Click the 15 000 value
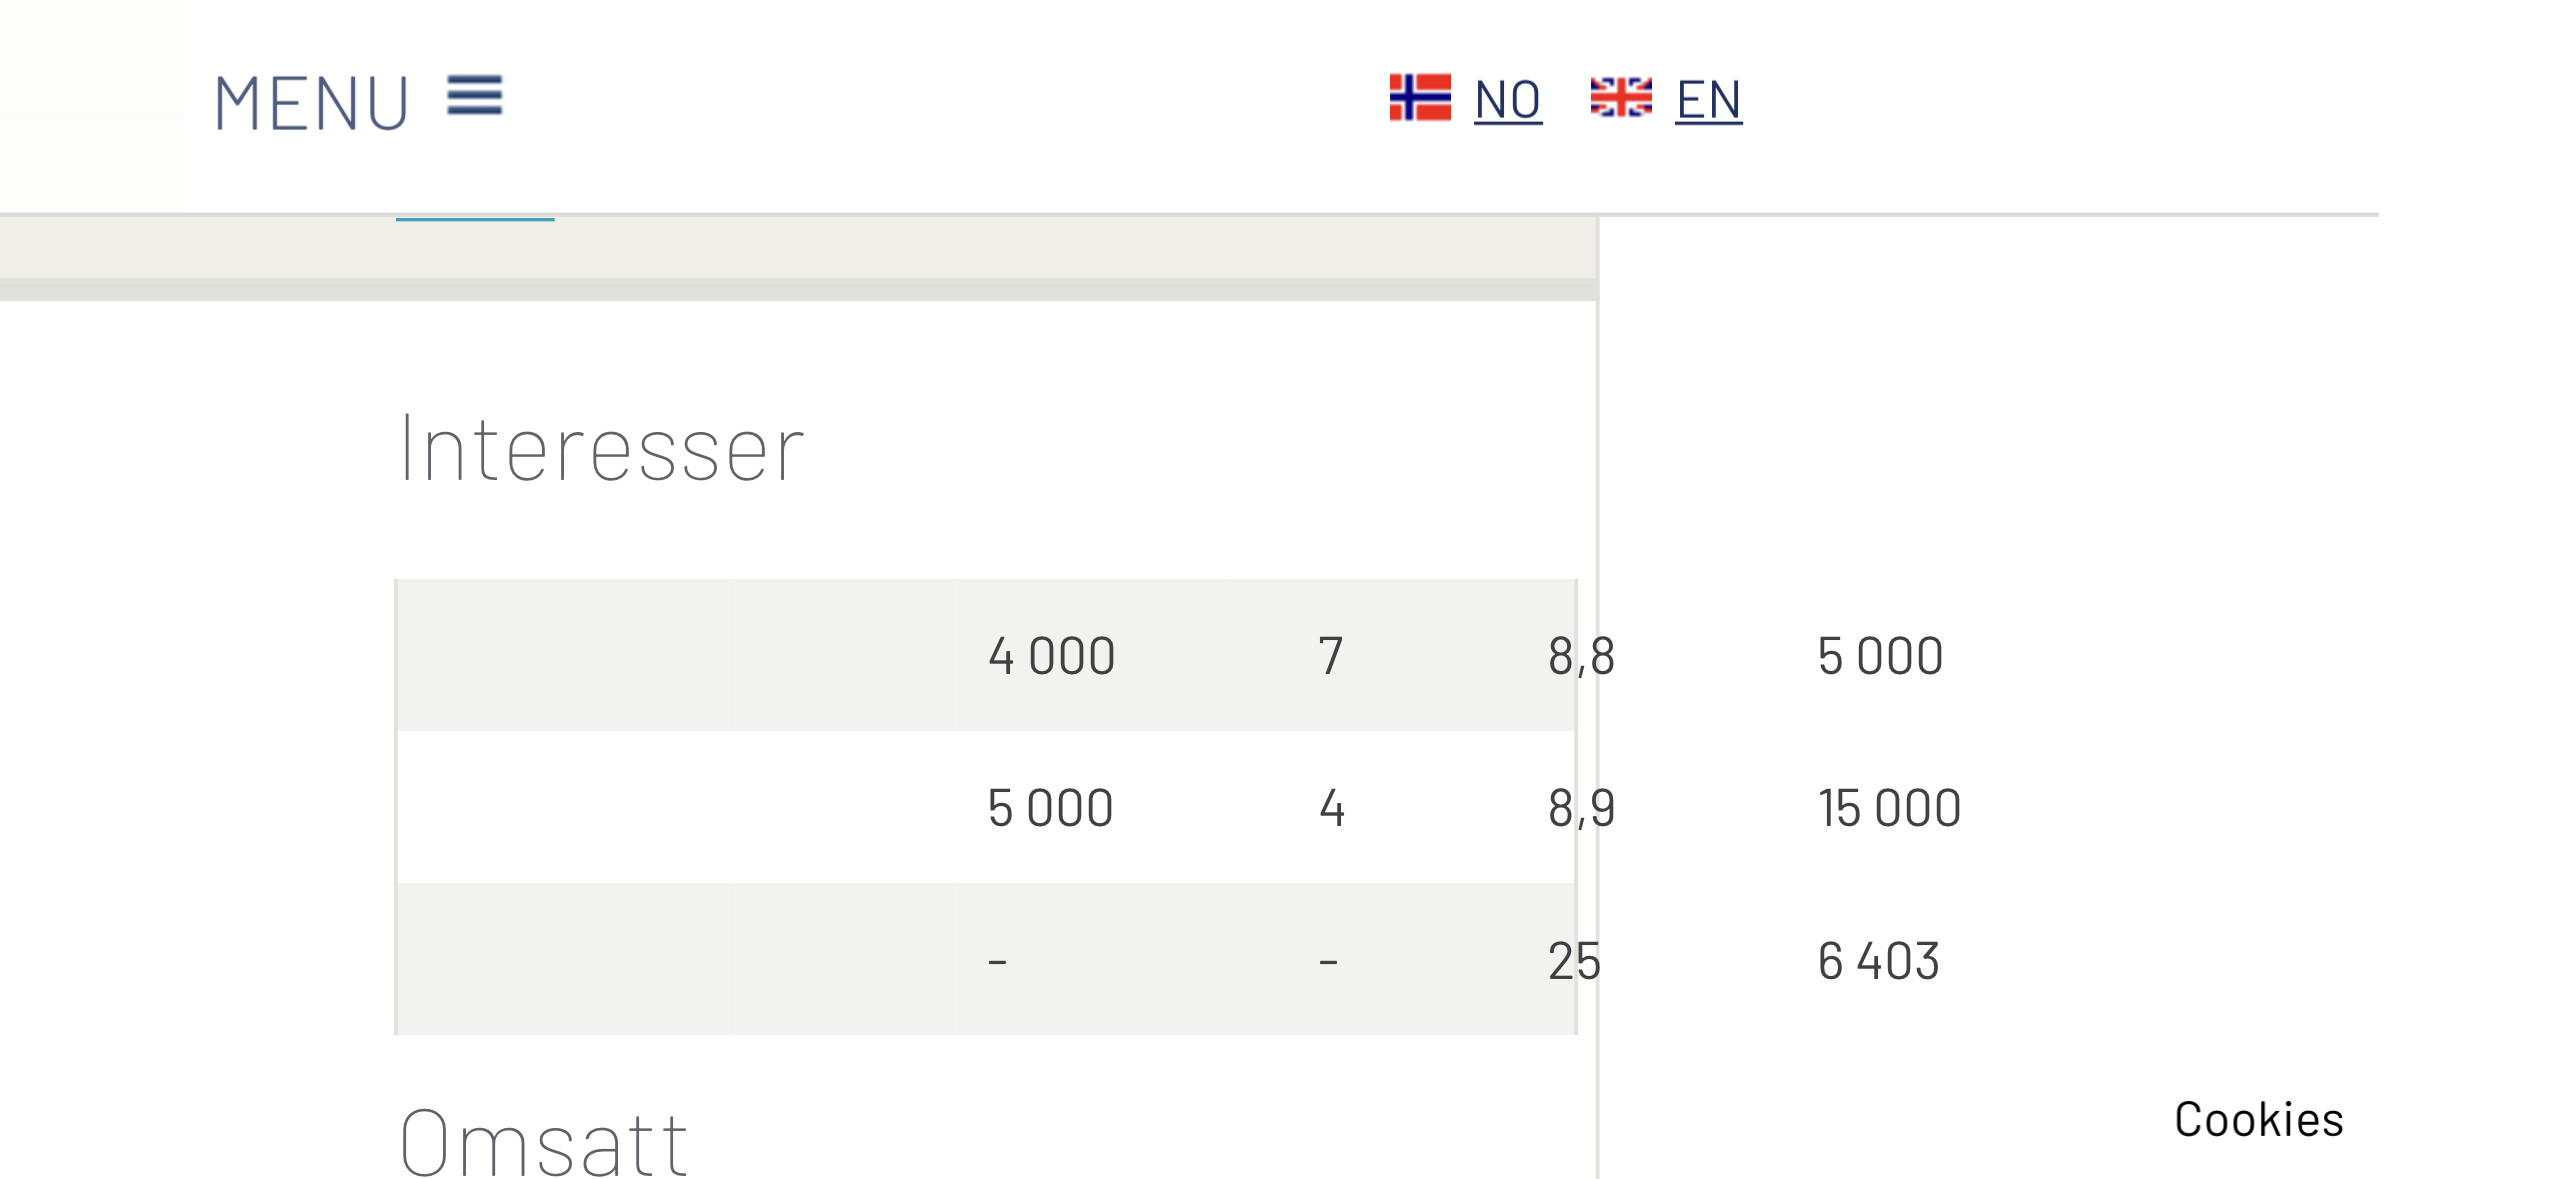 (1889, 808)
